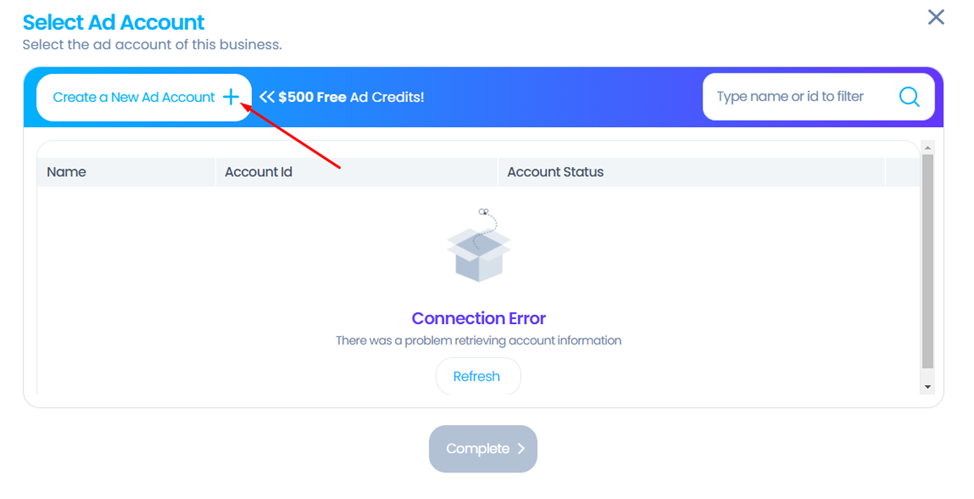
Task: Click the empty box illustration
Action: click(x=478, y=245)
